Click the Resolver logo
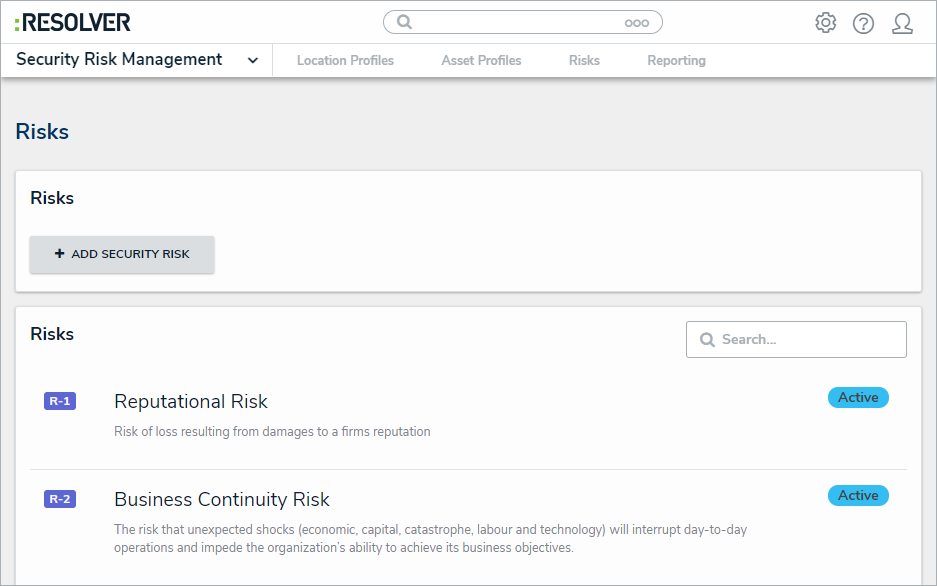This screenshot has width=937, height=586. [72, 22]
